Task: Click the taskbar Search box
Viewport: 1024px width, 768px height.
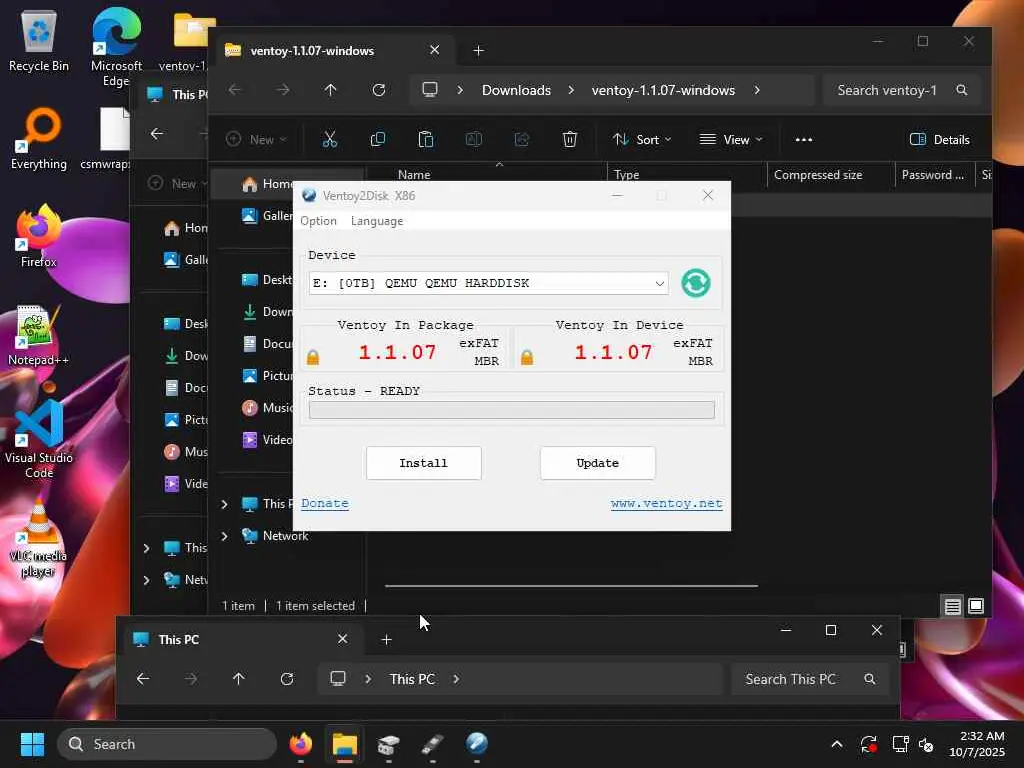Action: pyautogui.click(x=167, y=744)
